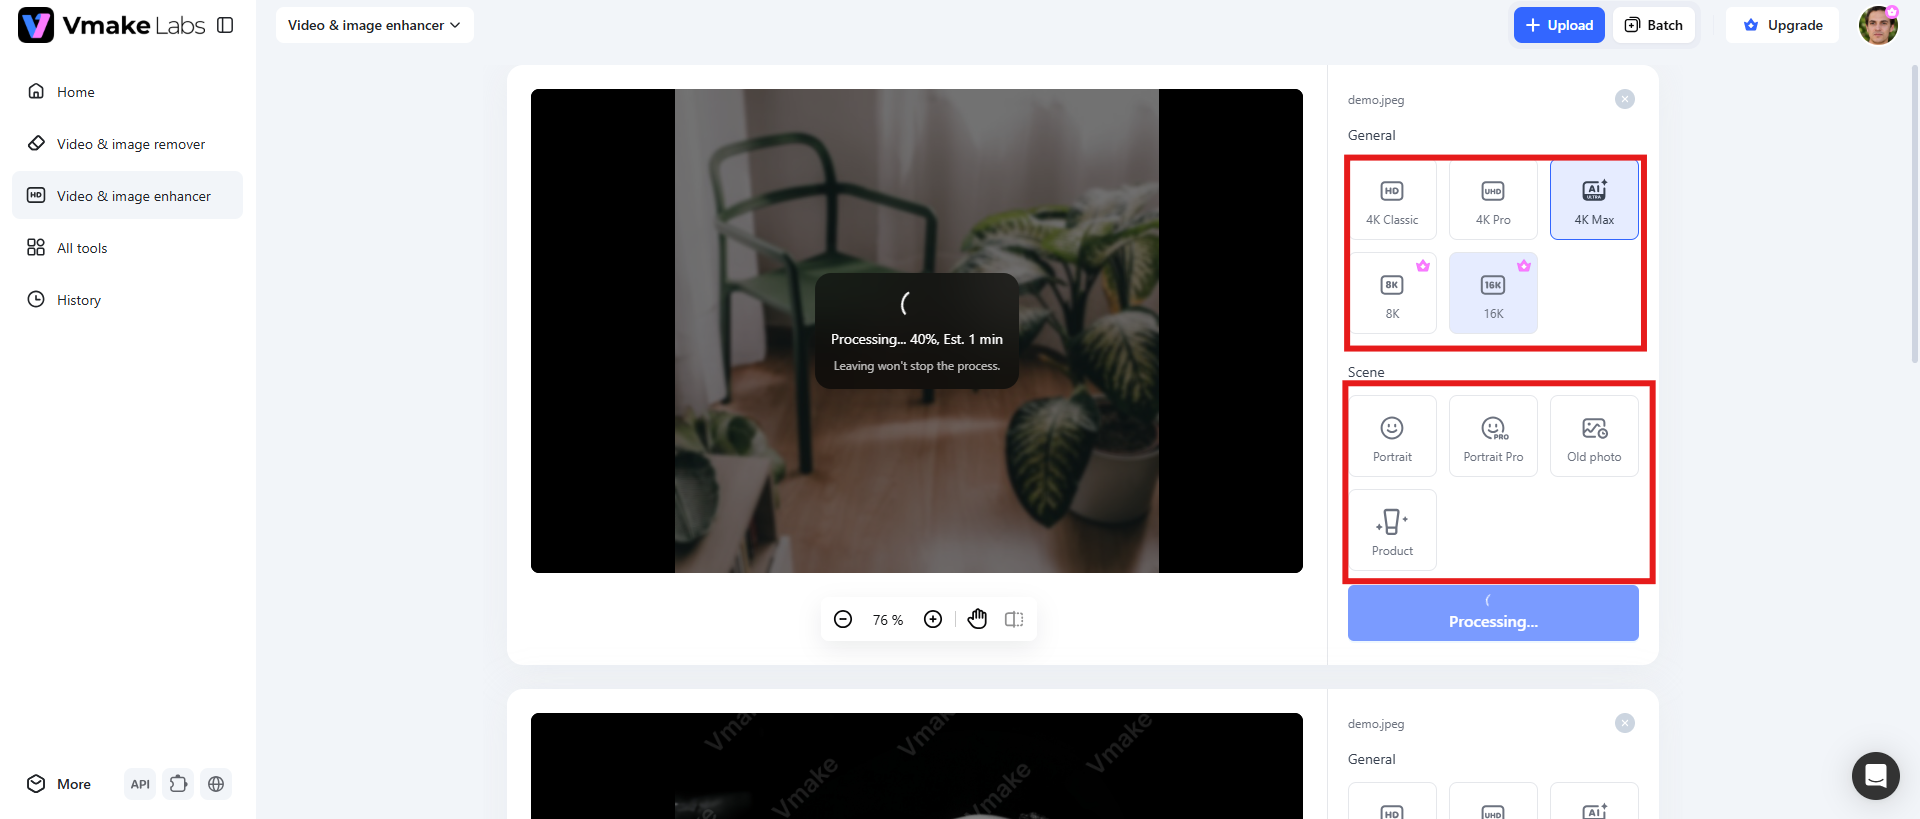
Task: Open the user profile avatar
Action: click(x=1878, y=25)
